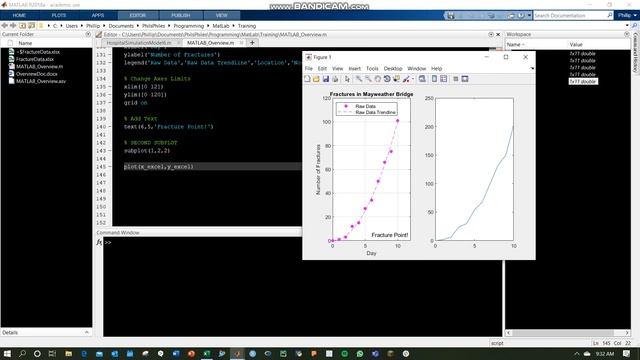640x360 pixels.
Task: Select the Rotate 3D tool
Action: point(387,79)
